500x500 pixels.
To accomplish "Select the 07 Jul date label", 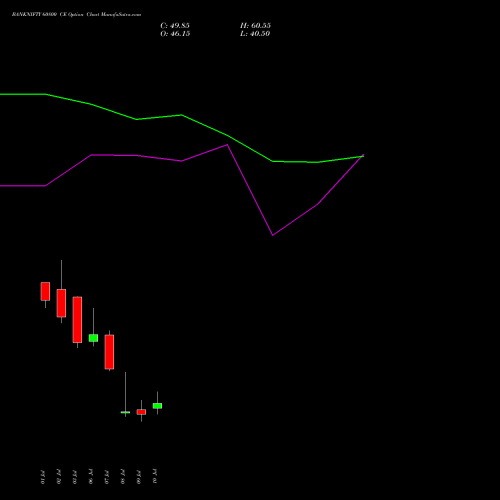I will click(x=107, y=477).
